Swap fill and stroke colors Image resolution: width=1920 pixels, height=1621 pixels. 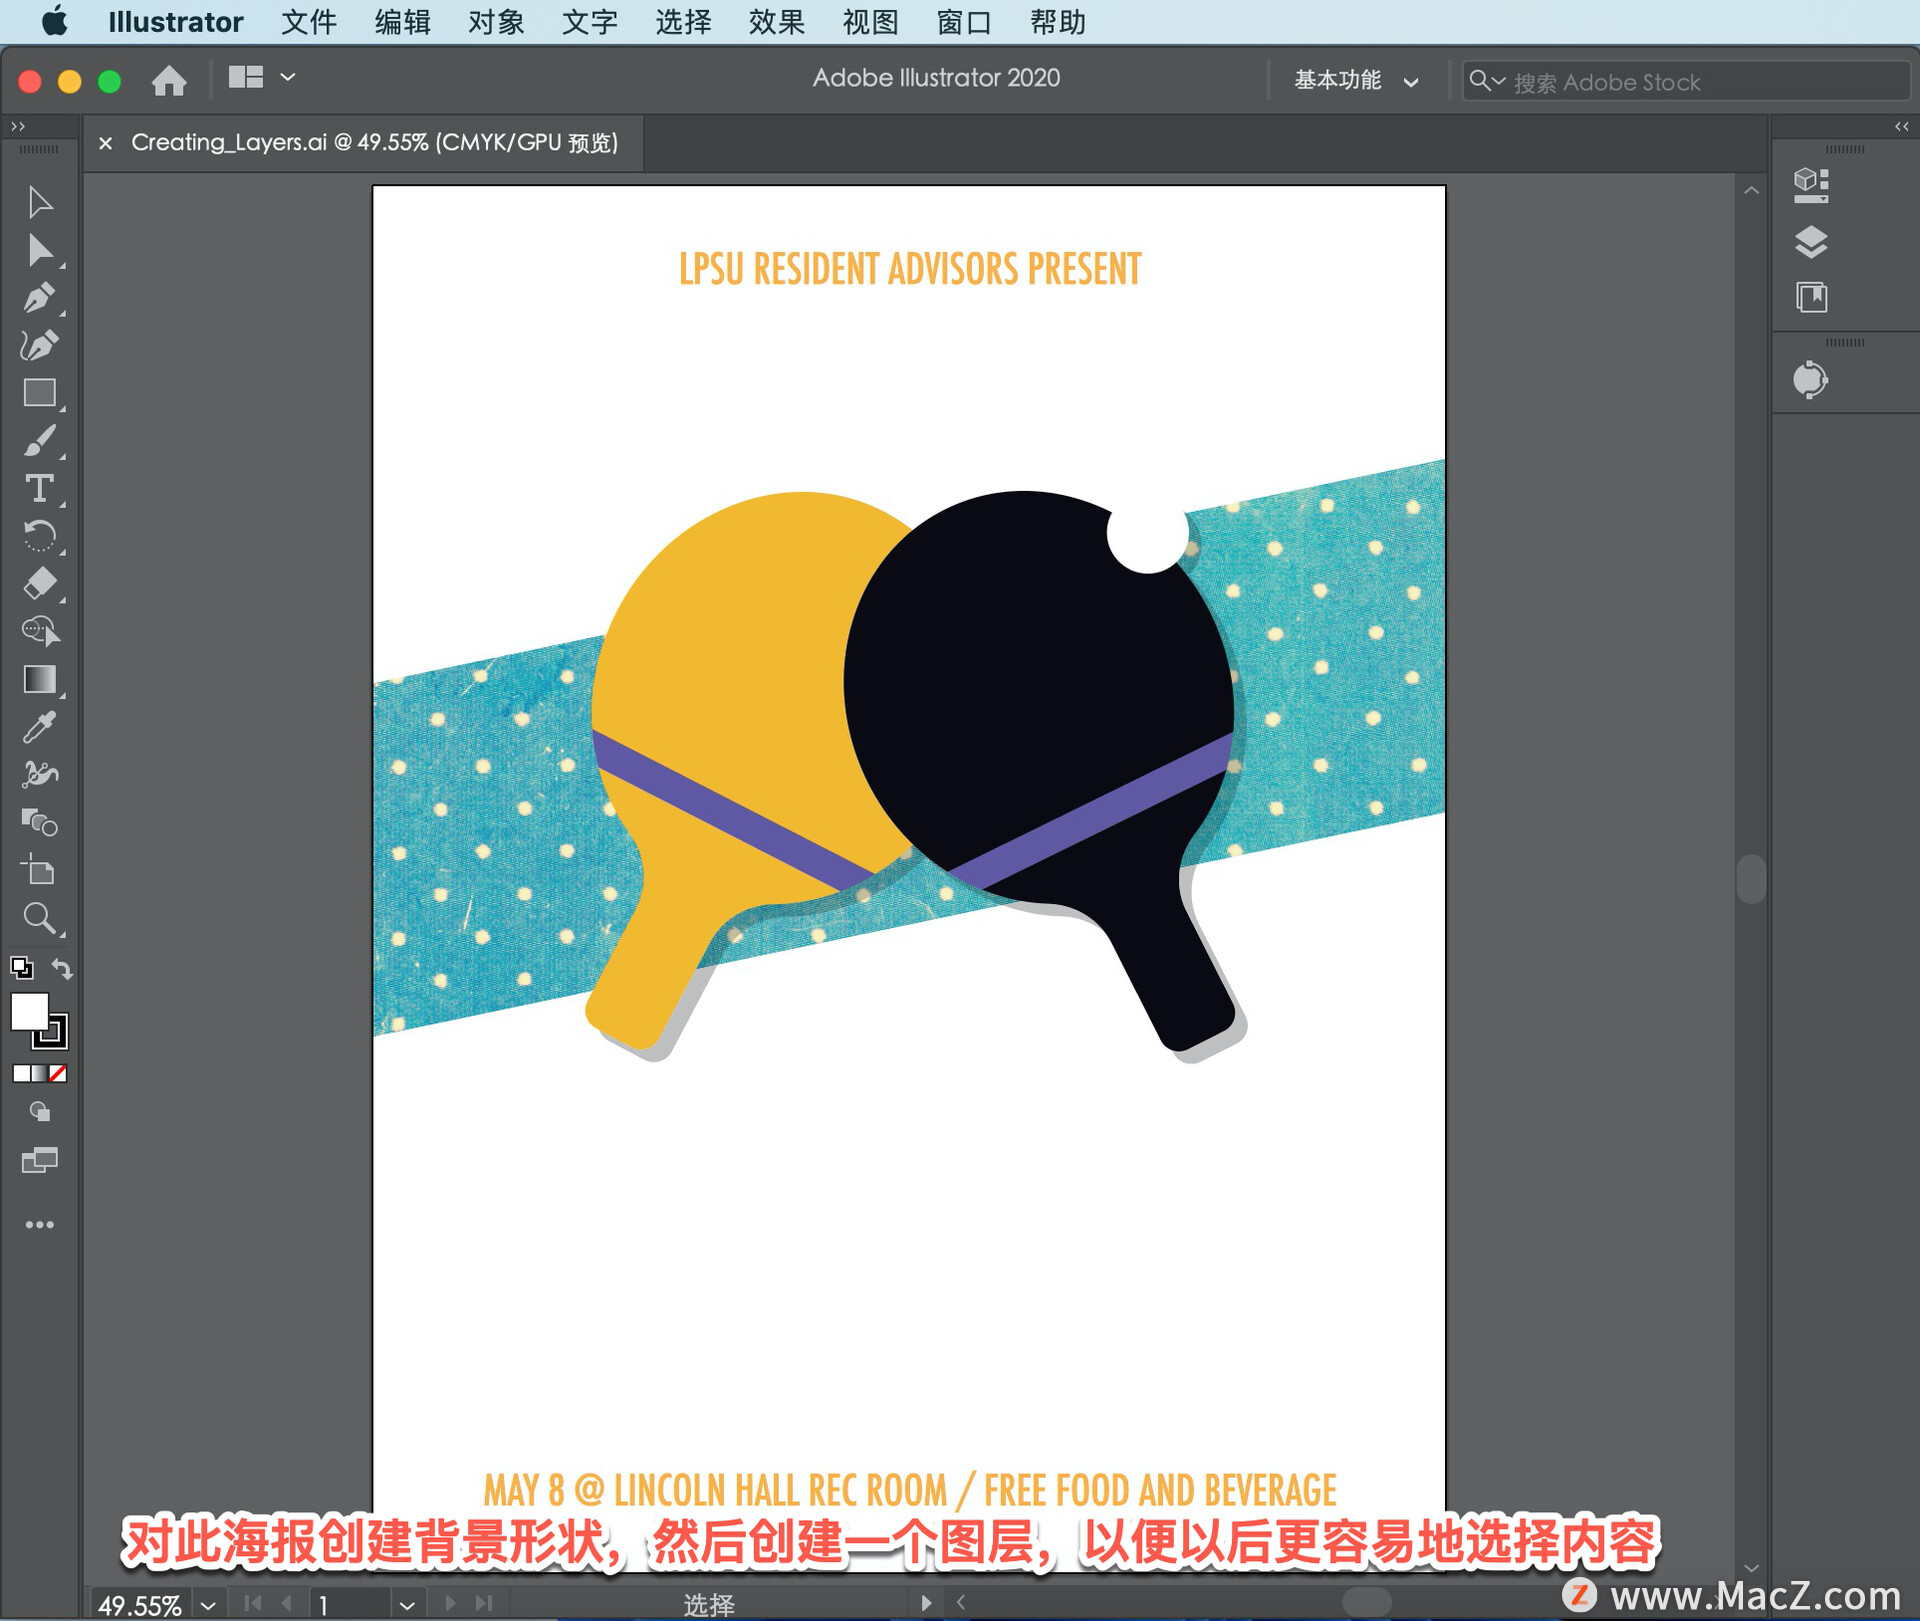(x=62, y=968)
